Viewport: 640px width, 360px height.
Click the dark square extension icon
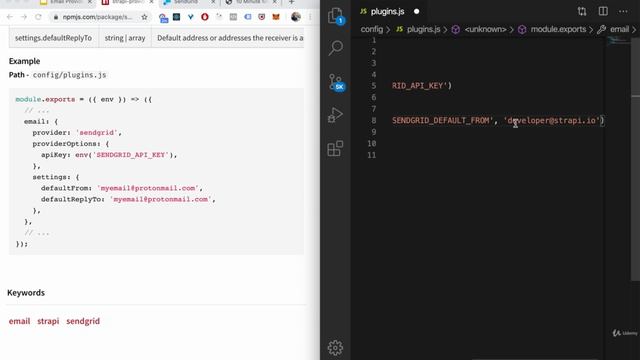pyautogui.click(x=176, y=17)
